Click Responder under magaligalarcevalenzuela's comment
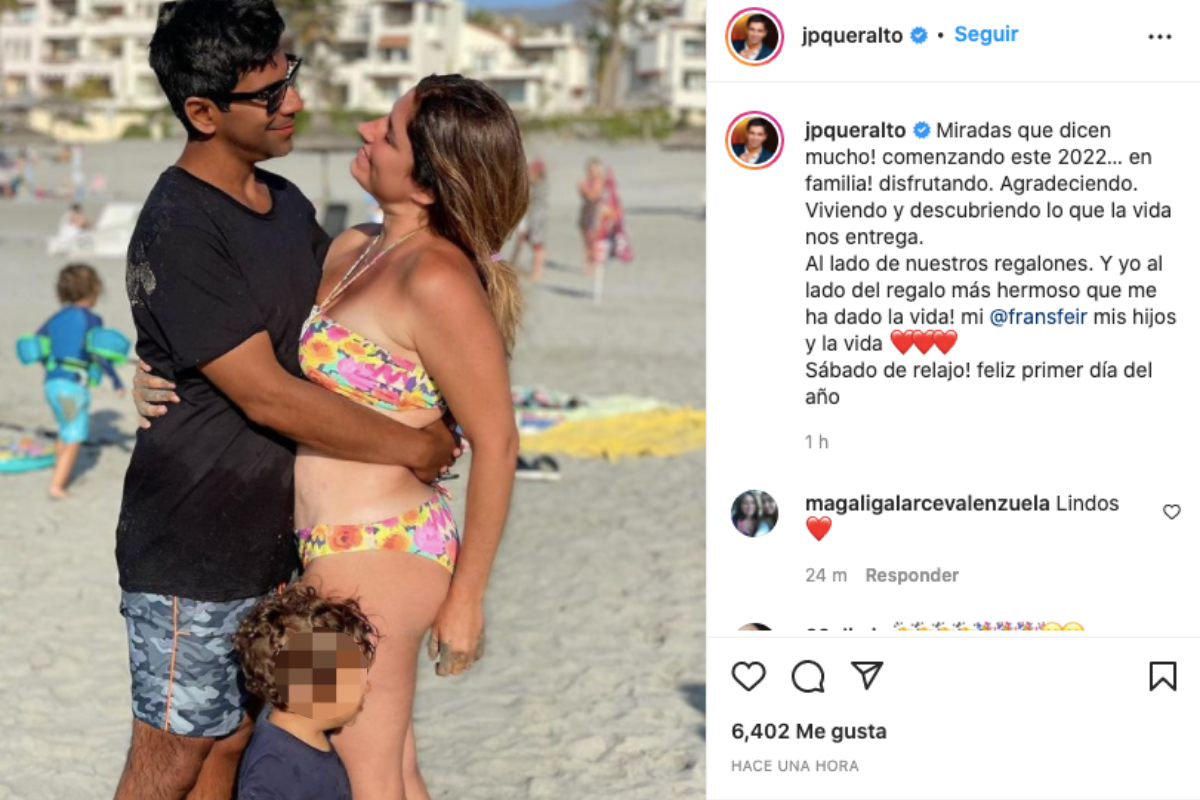This screenshot has height=800, width=1200. point(912,575)
